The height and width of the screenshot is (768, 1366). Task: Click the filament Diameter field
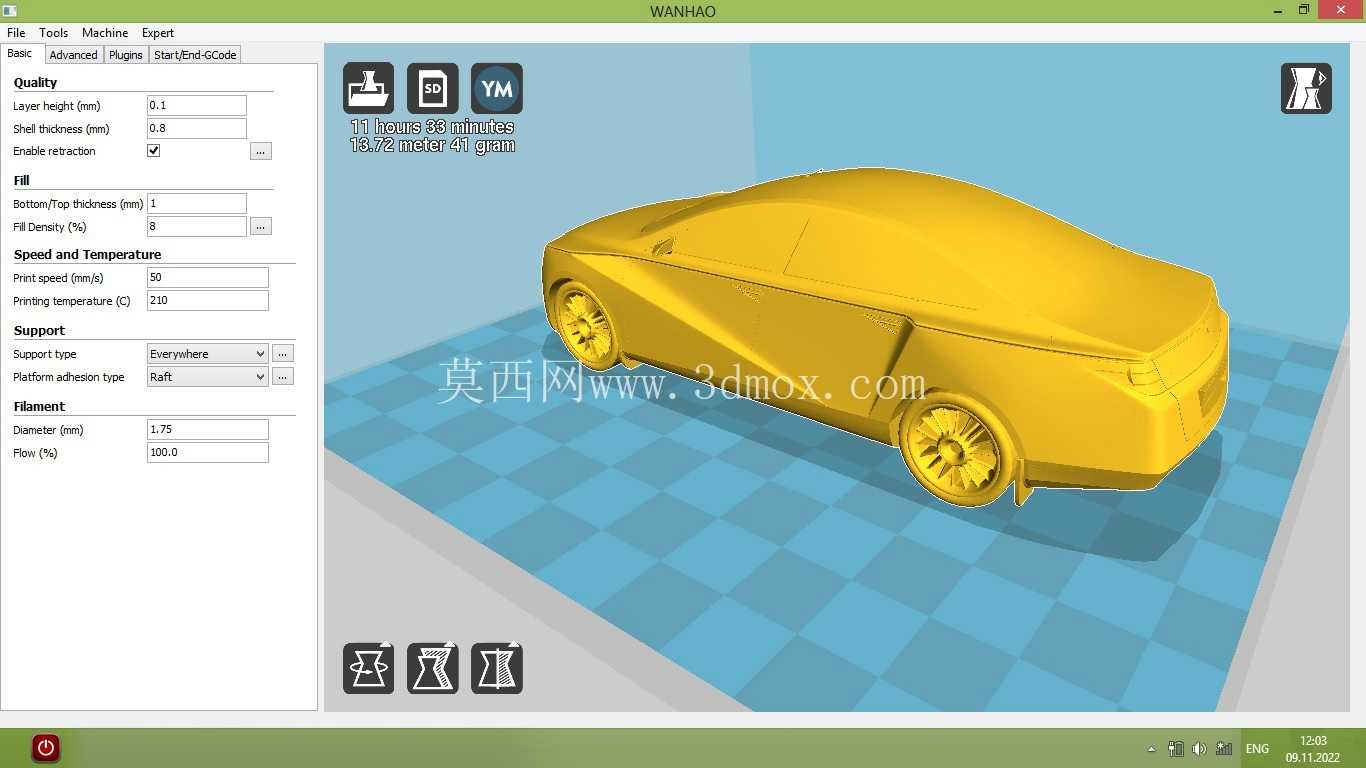[x=208, y=430]
